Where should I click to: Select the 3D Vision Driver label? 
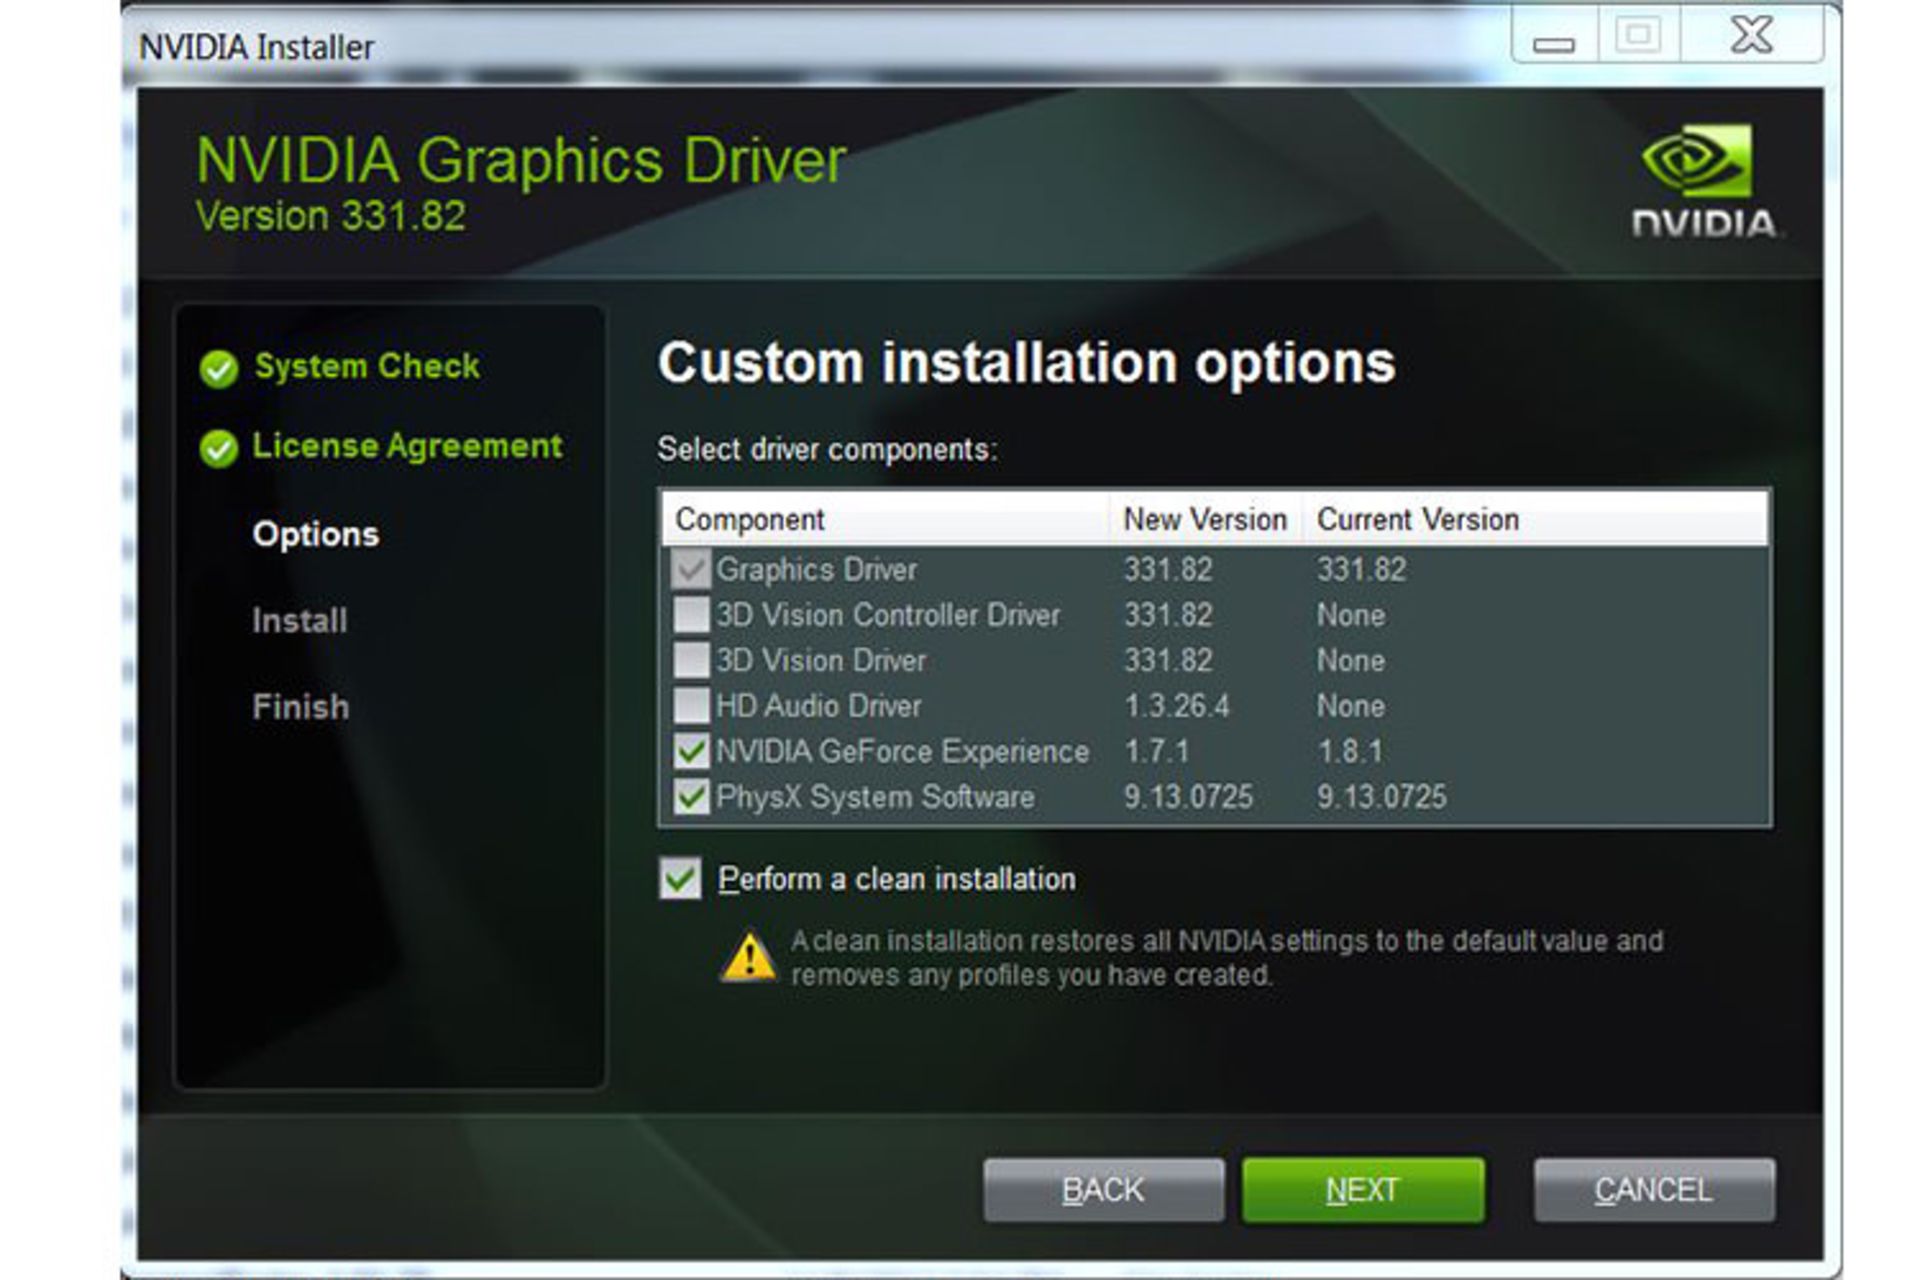coord(821,660)
